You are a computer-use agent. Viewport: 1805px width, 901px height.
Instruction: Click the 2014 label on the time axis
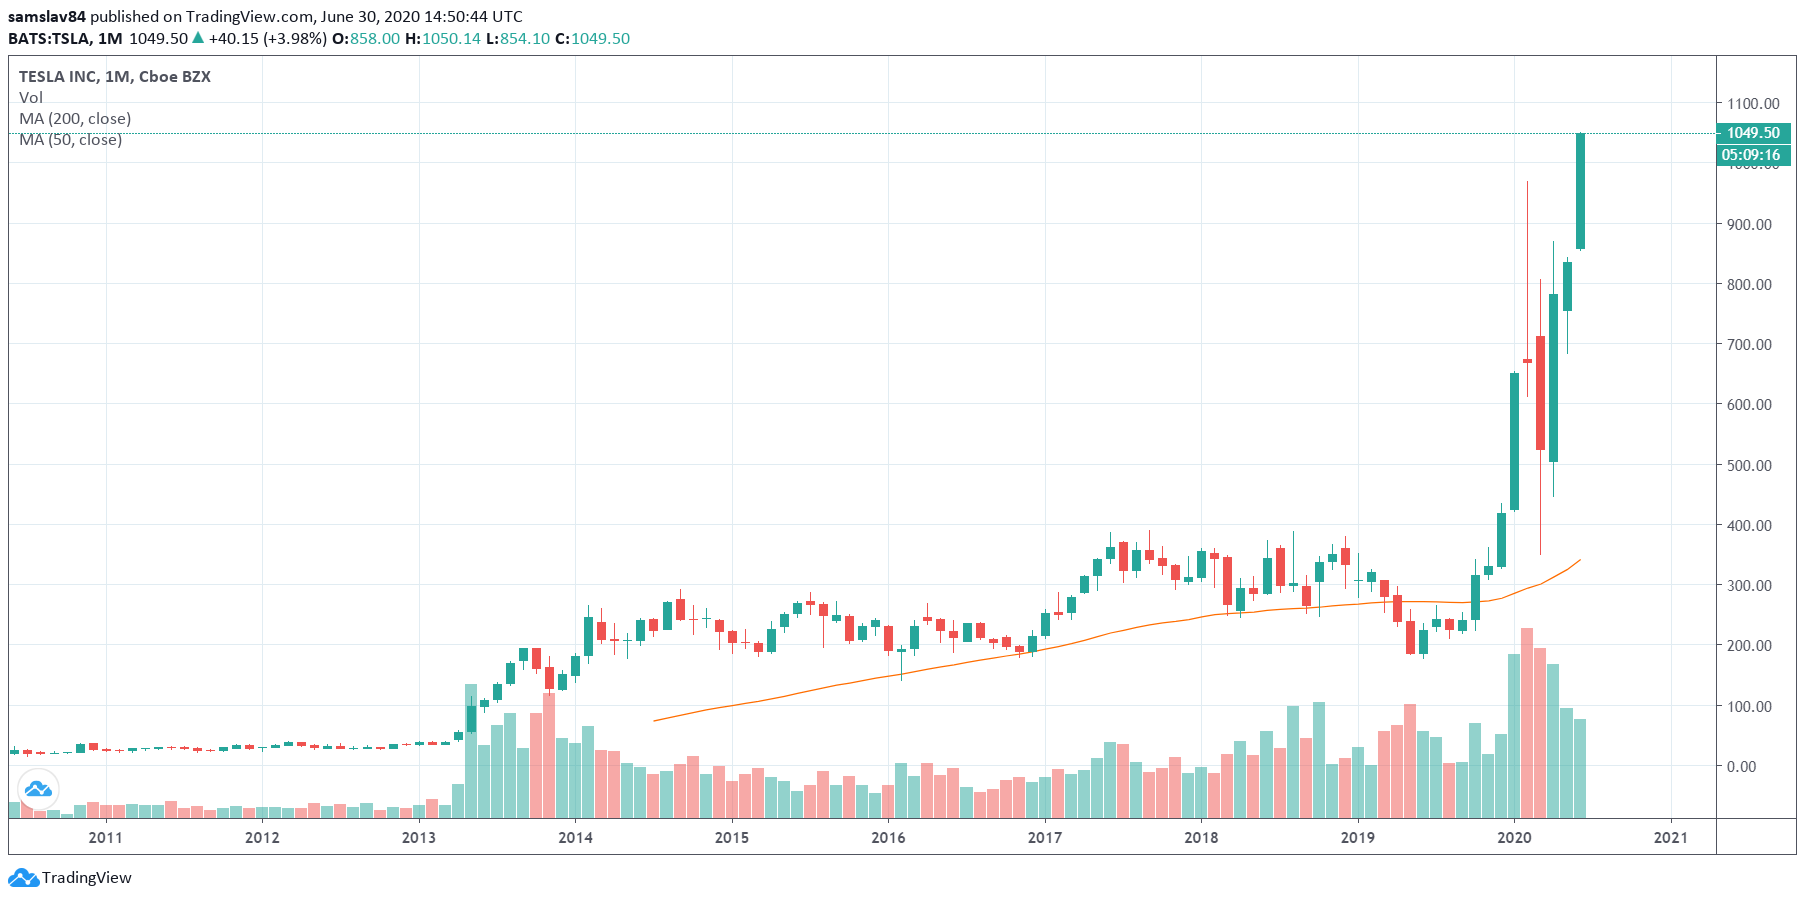[x=575, y=837]
